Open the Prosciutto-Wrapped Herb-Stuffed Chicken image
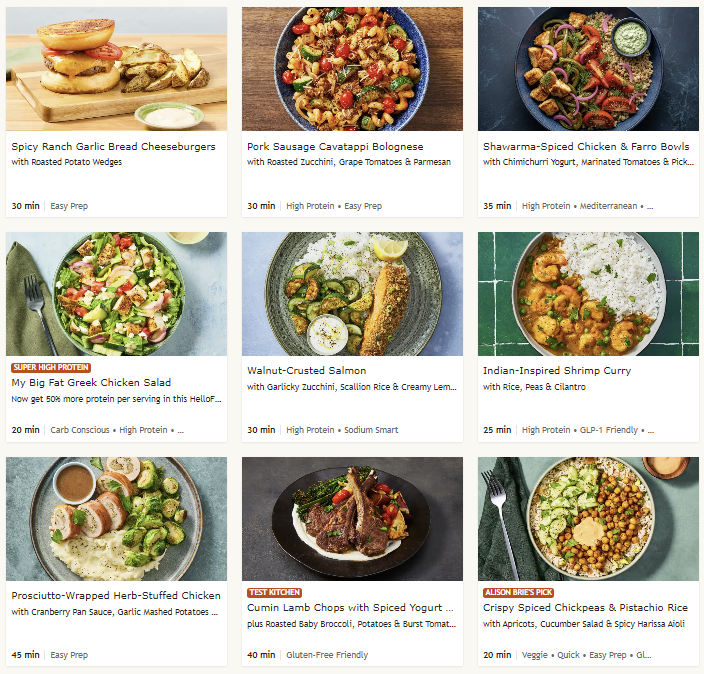704x674 pixels. pyautogui.click(x=116, y=519)
